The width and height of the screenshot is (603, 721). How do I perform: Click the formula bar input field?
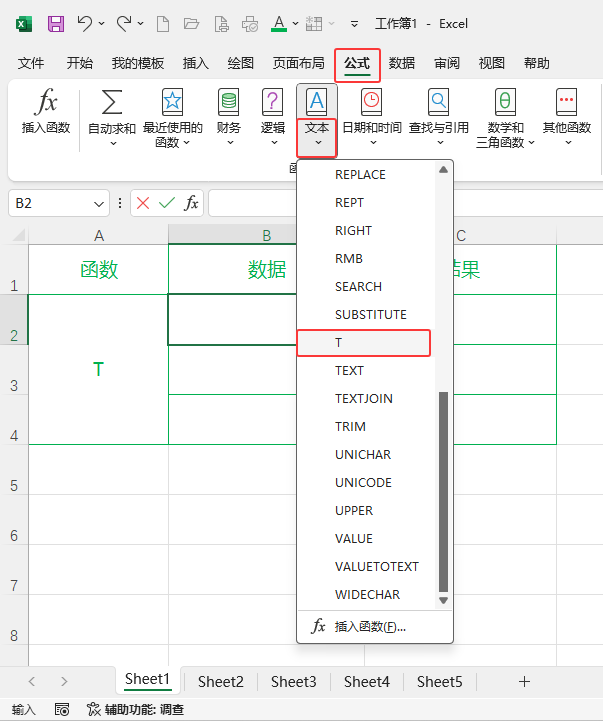pos(406,203)
